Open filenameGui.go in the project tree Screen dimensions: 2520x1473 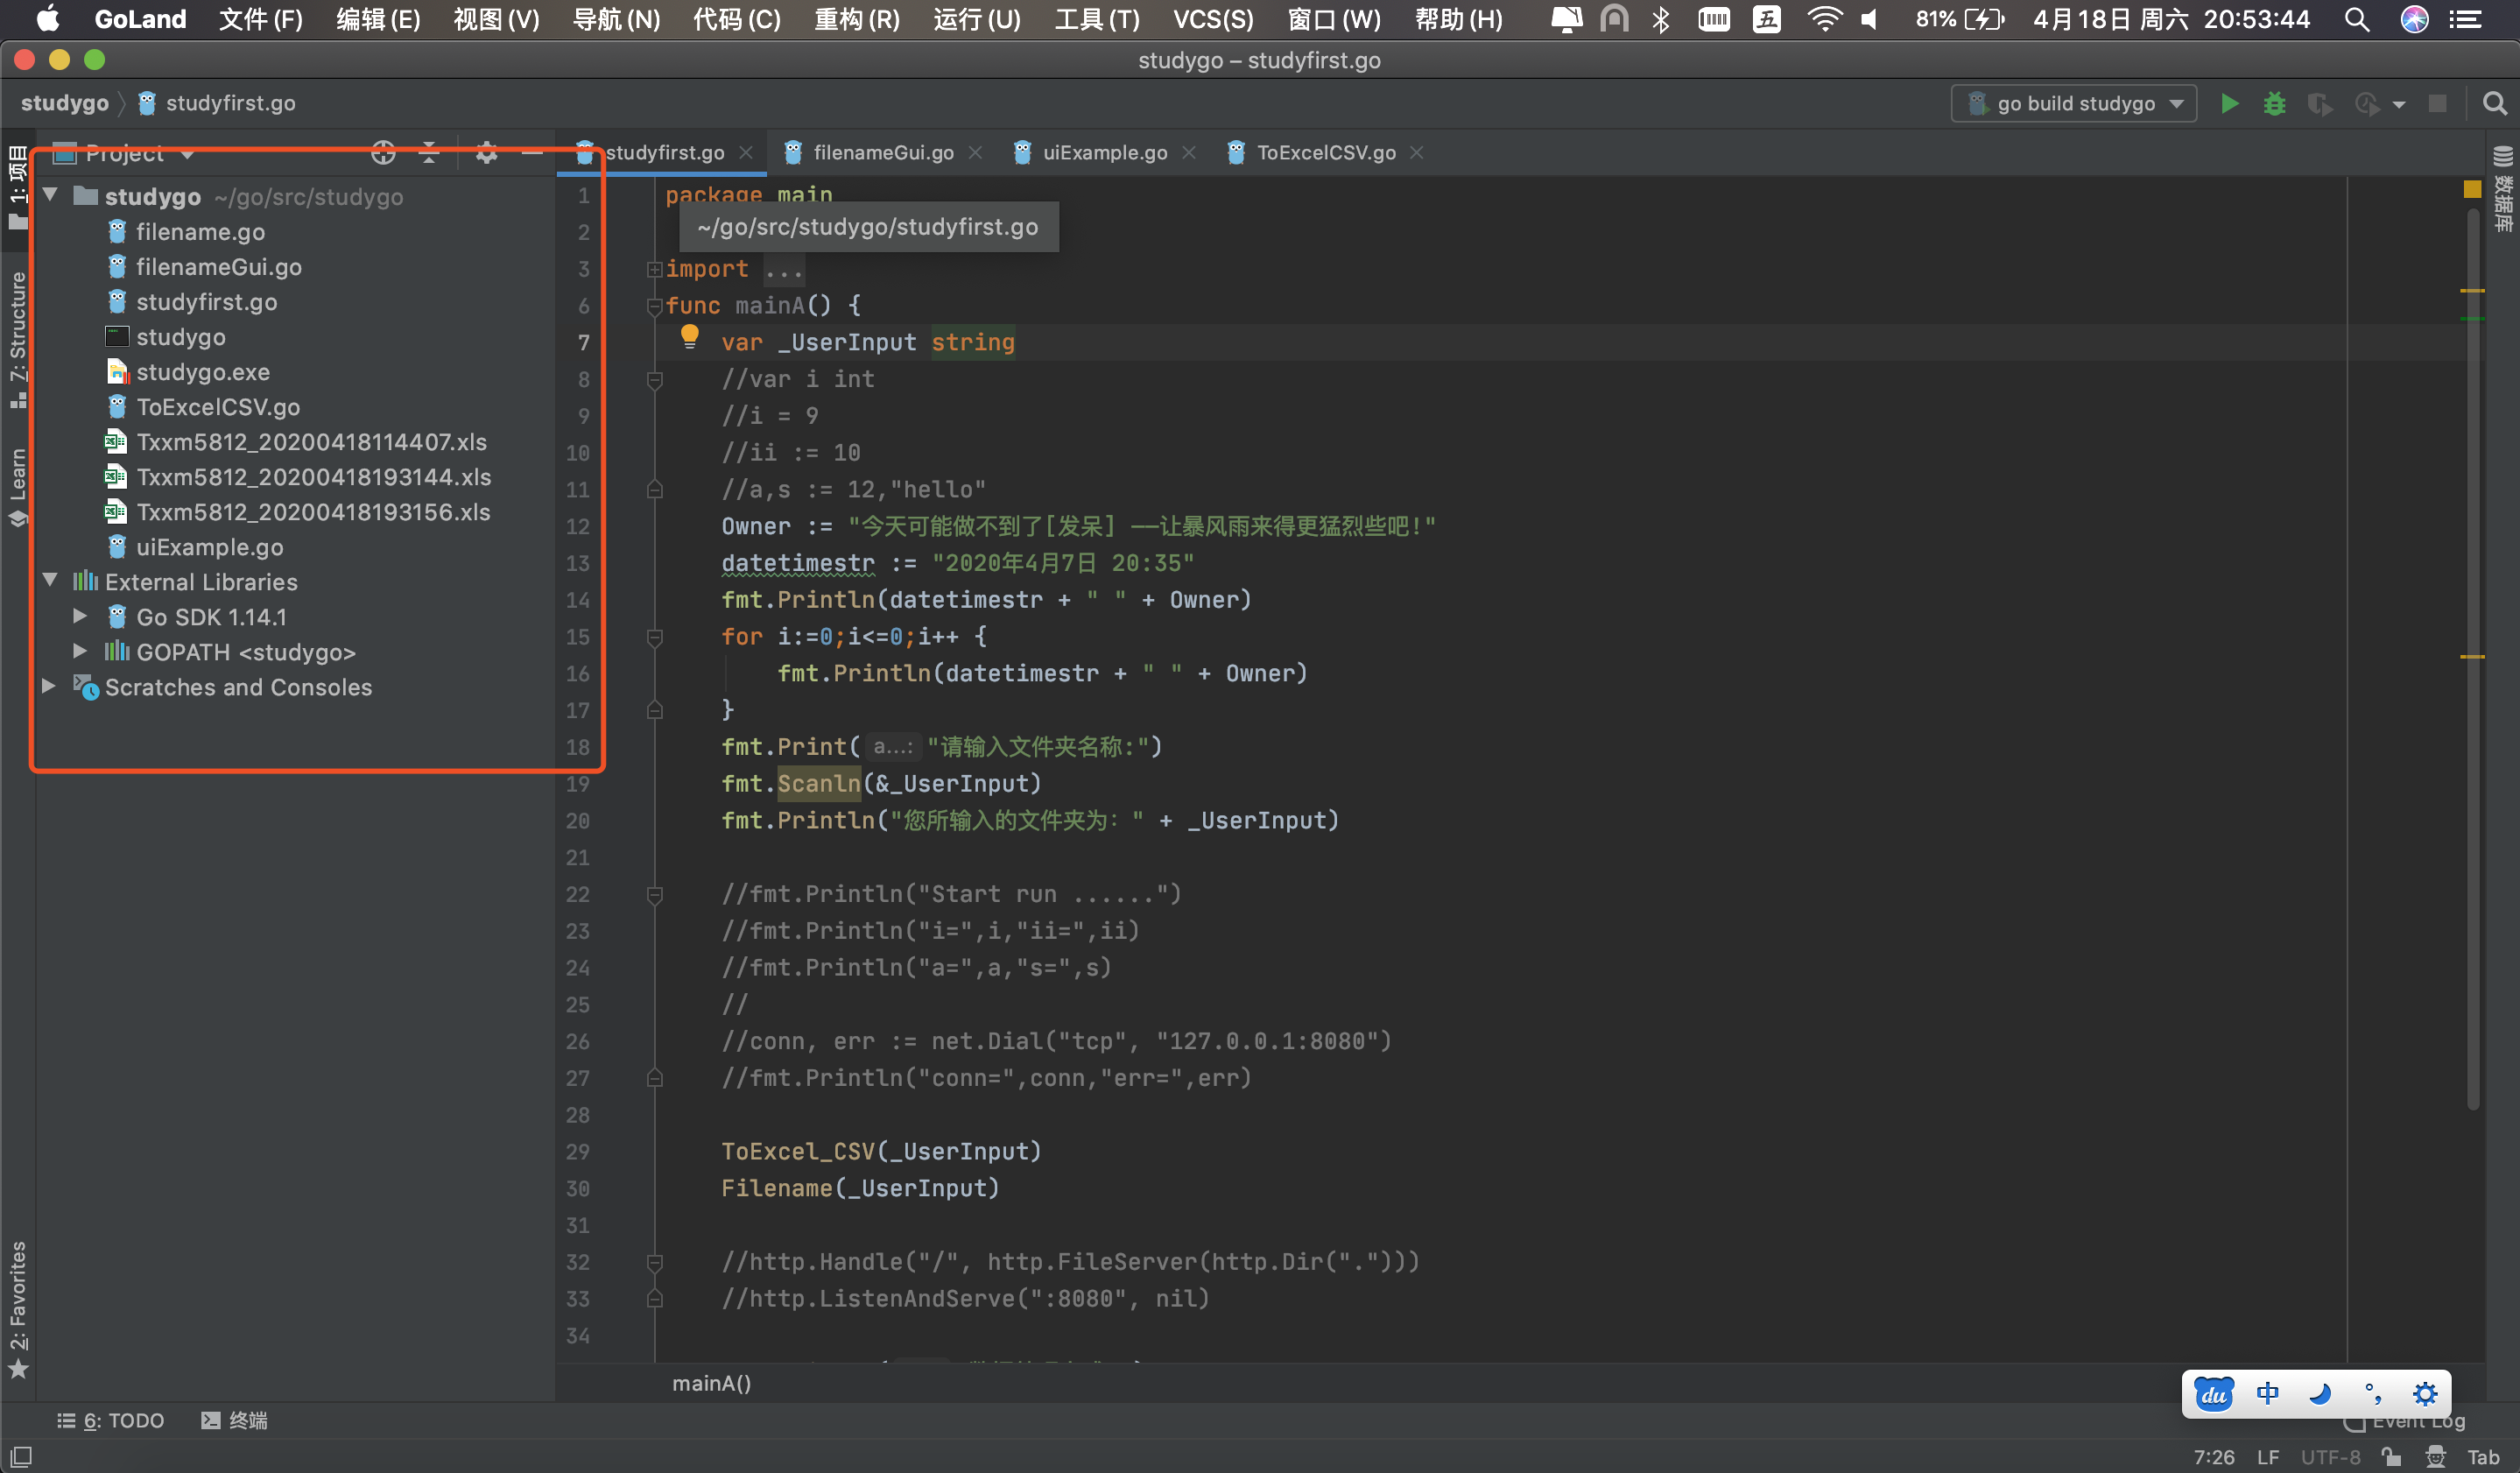coord(218,267)
